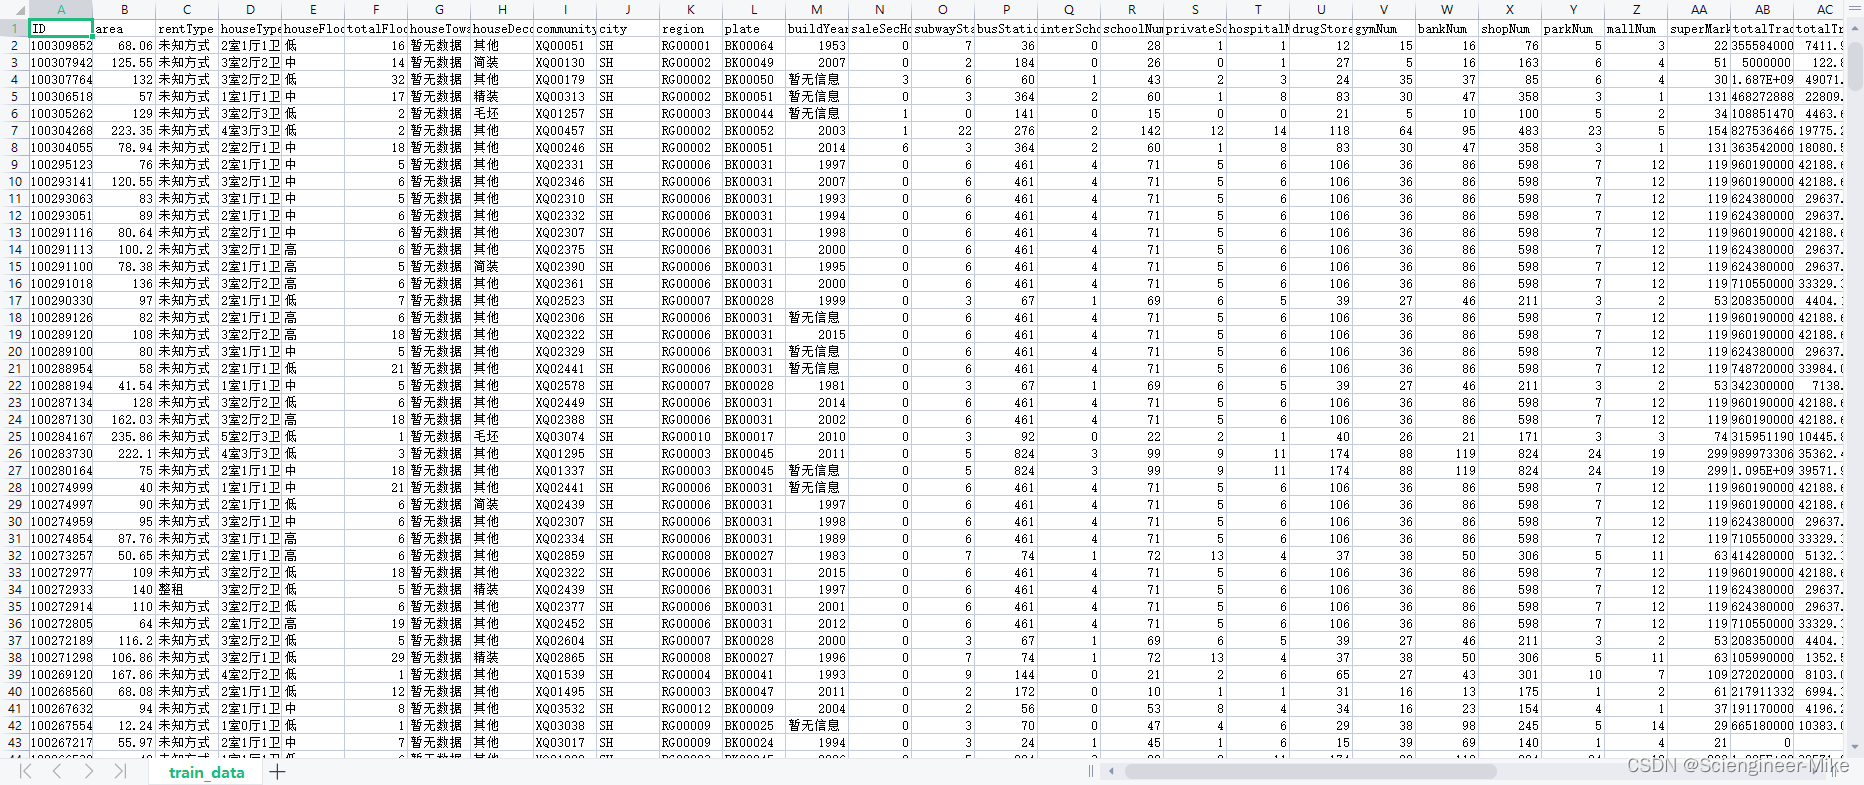Click the ID header cell
The width and height of the screenshot is (1864, 785).
[60, 28]
